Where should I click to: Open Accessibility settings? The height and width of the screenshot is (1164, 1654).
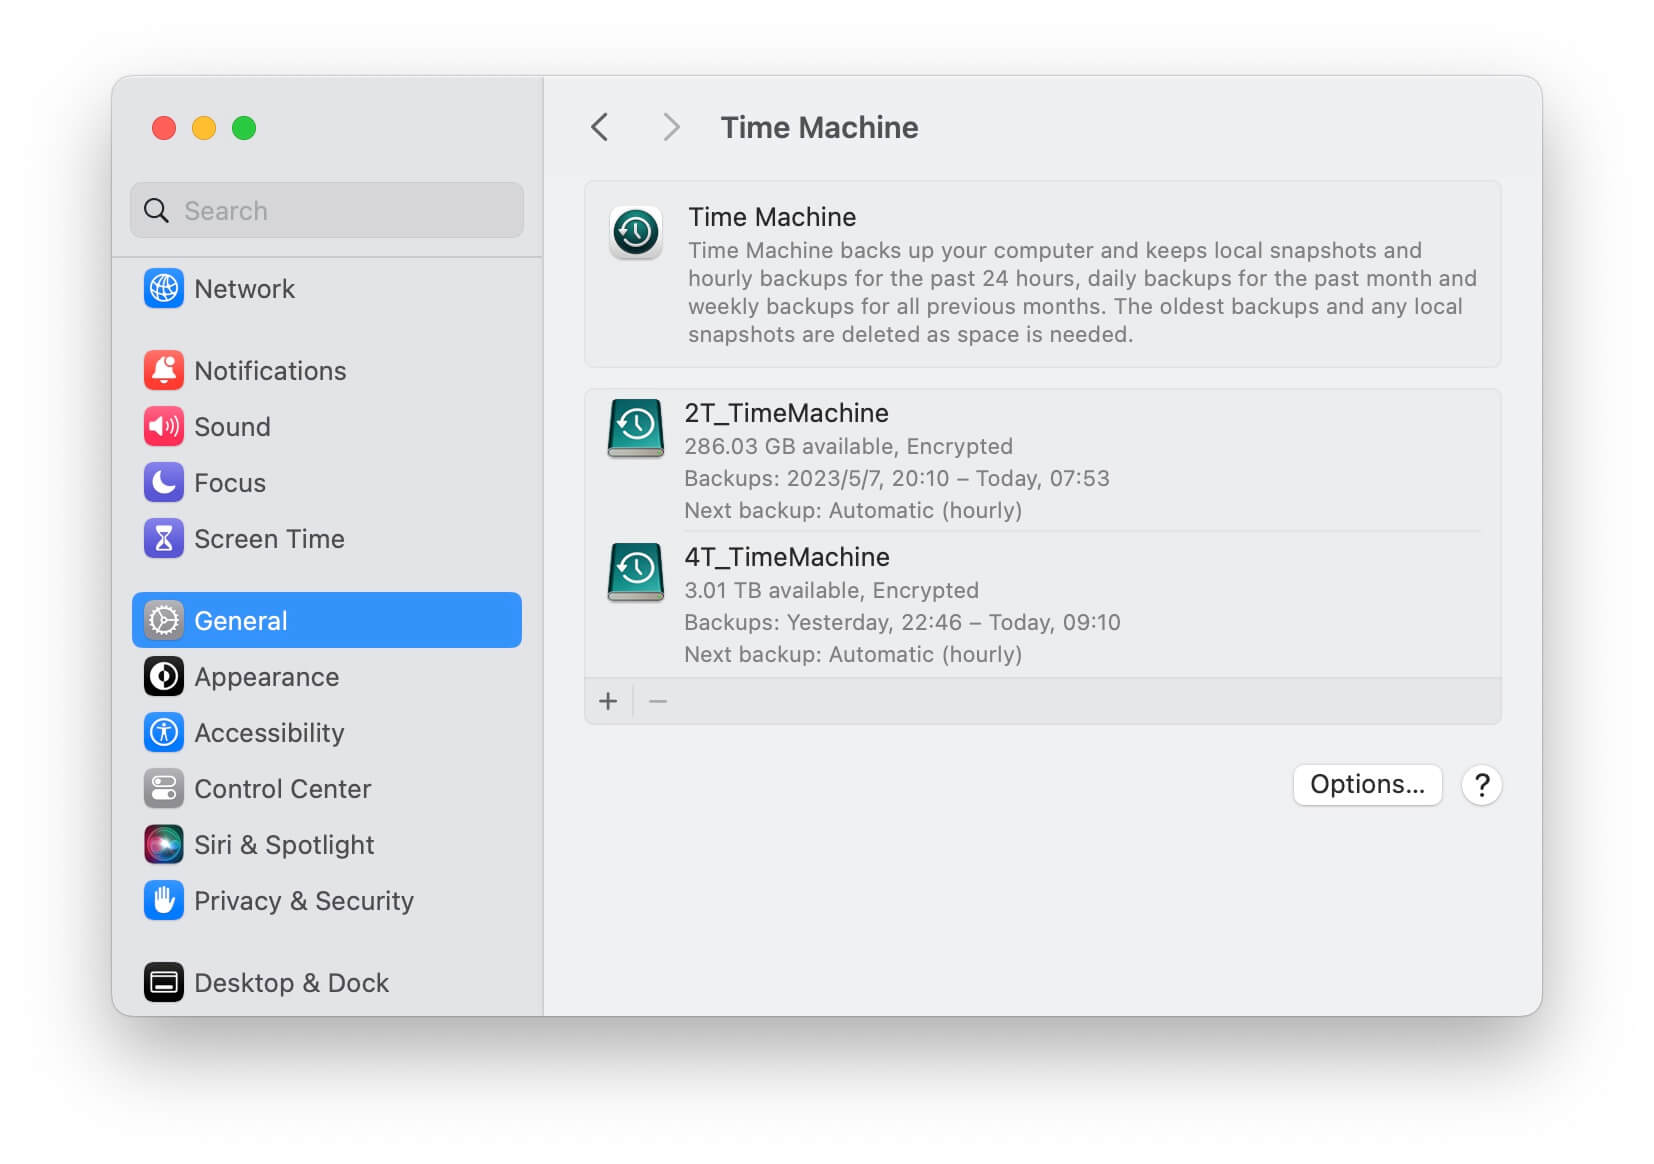tap(327, 733)
